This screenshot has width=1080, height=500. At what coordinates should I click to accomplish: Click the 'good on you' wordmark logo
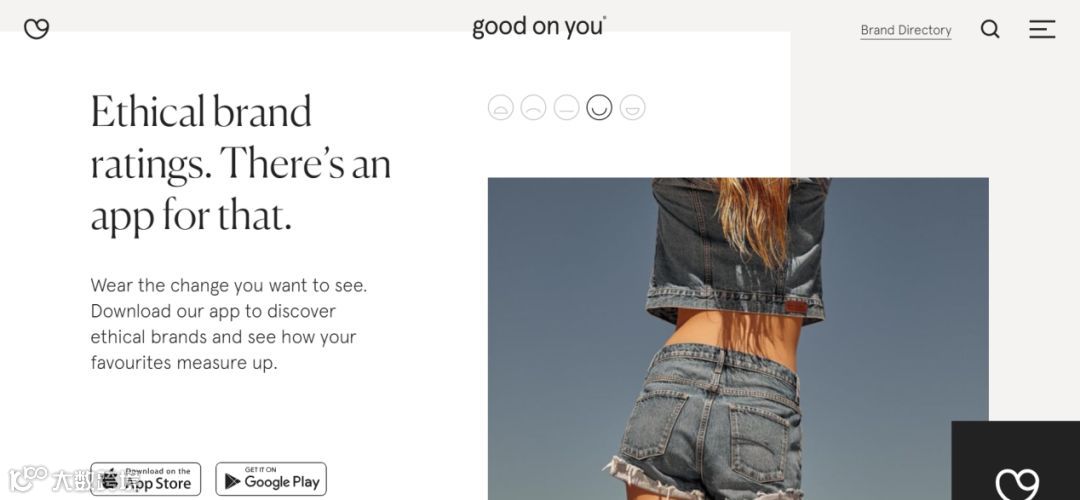pyautogui.click(x=539, y=28)
